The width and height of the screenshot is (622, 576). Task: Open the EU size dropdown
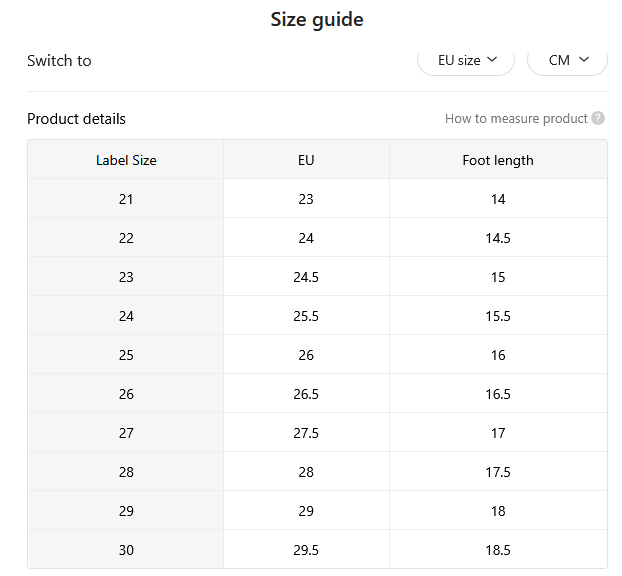point(466,61)
